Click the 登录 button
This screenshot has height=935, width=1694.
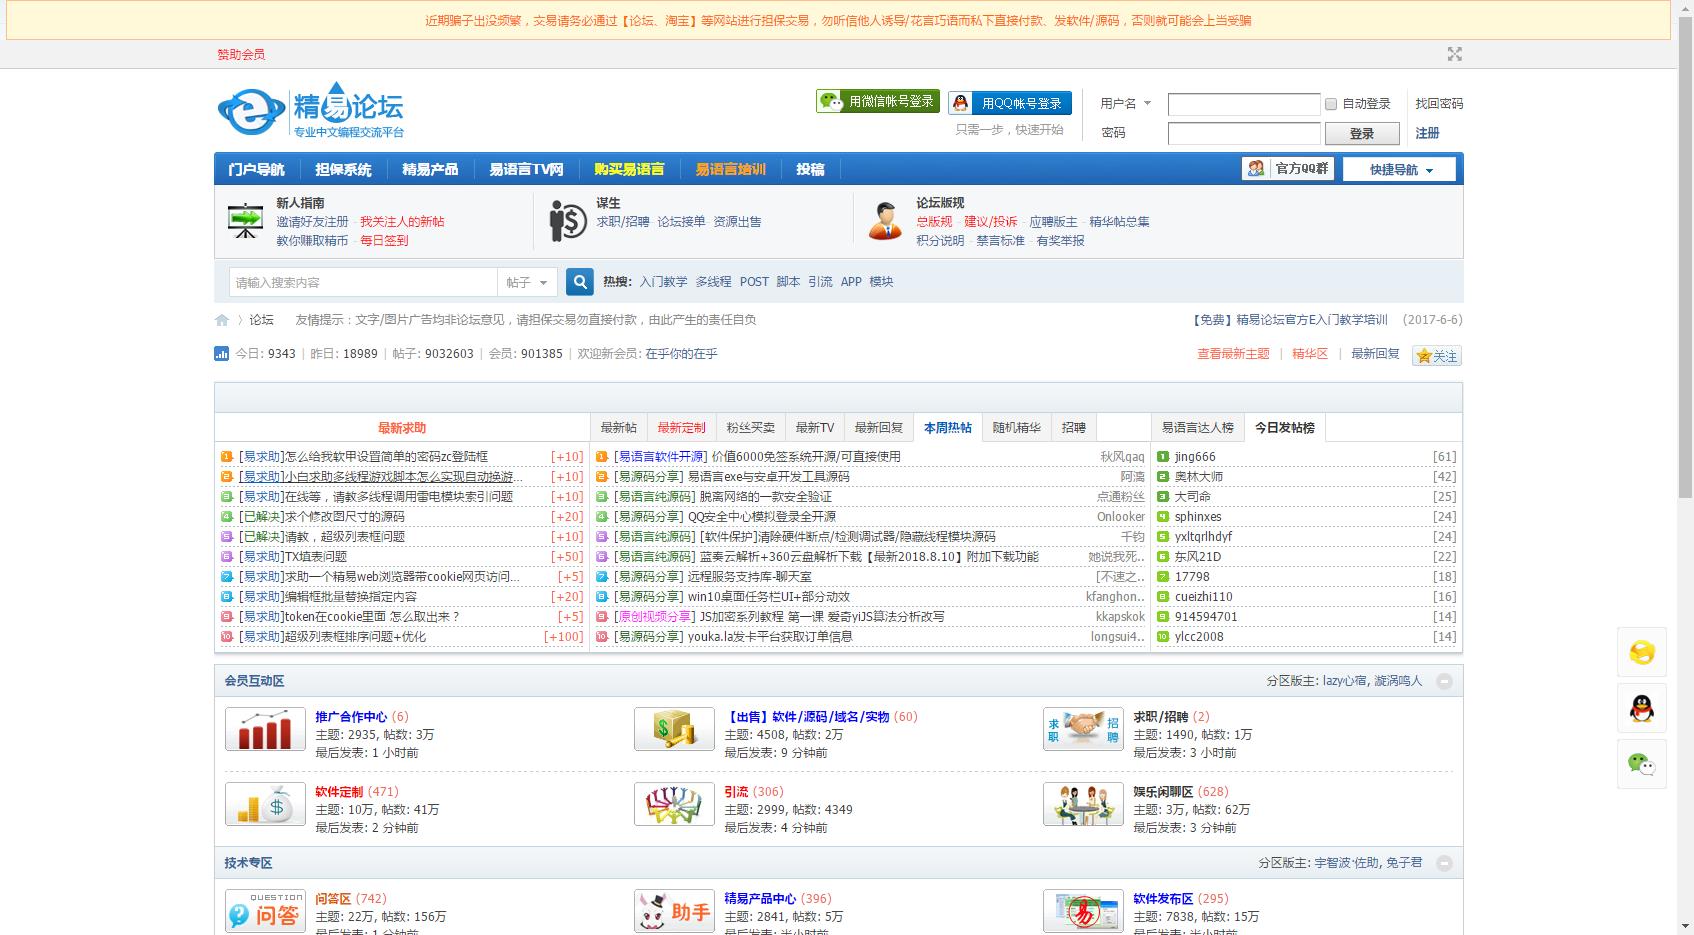coord(1361,134)
